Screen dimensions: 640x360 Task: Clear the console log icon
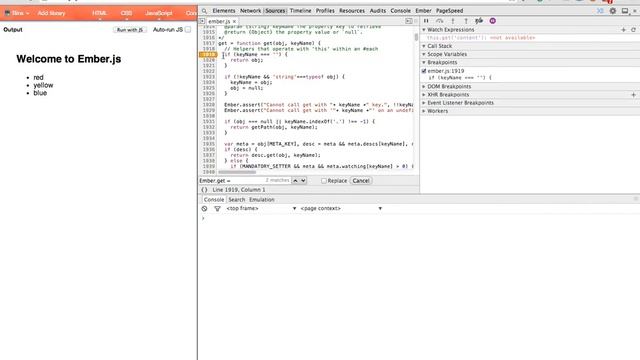coord(204,209)
